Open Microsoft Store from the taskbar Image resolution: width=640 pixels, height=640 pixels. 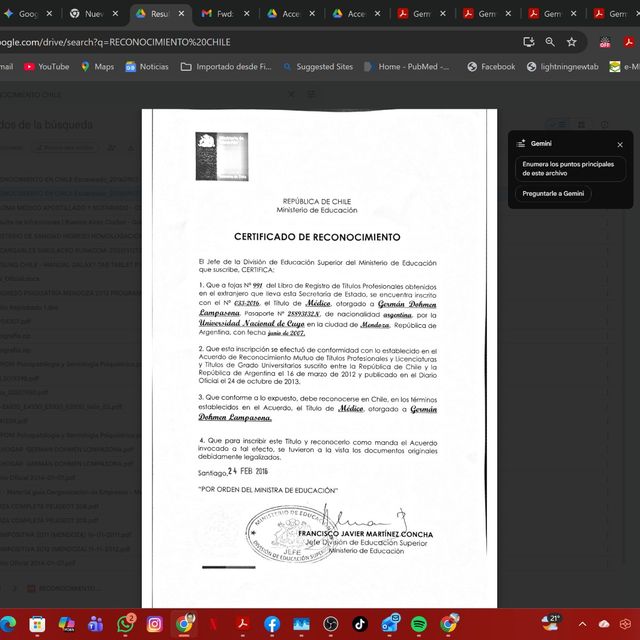point(37,624)
